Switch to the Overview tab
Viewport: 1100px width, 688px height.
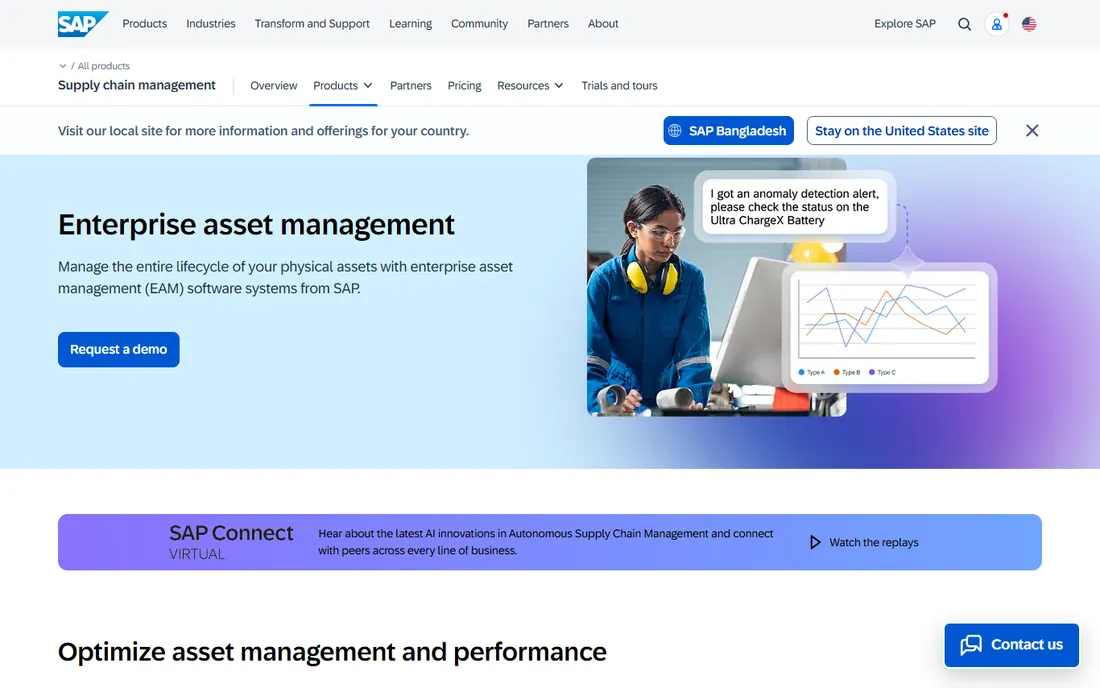(274, 86)
